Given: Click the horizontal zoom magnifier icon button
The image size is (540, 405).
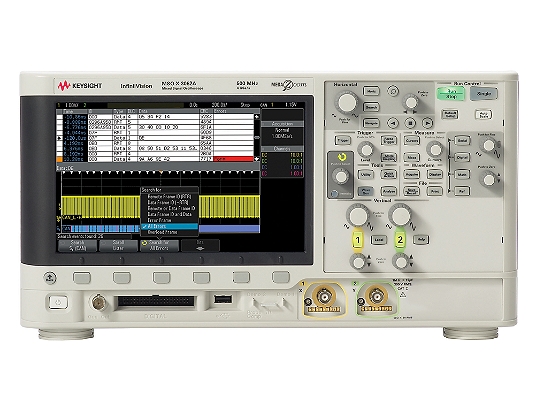Looking at the screenshot, I should 393,91.
